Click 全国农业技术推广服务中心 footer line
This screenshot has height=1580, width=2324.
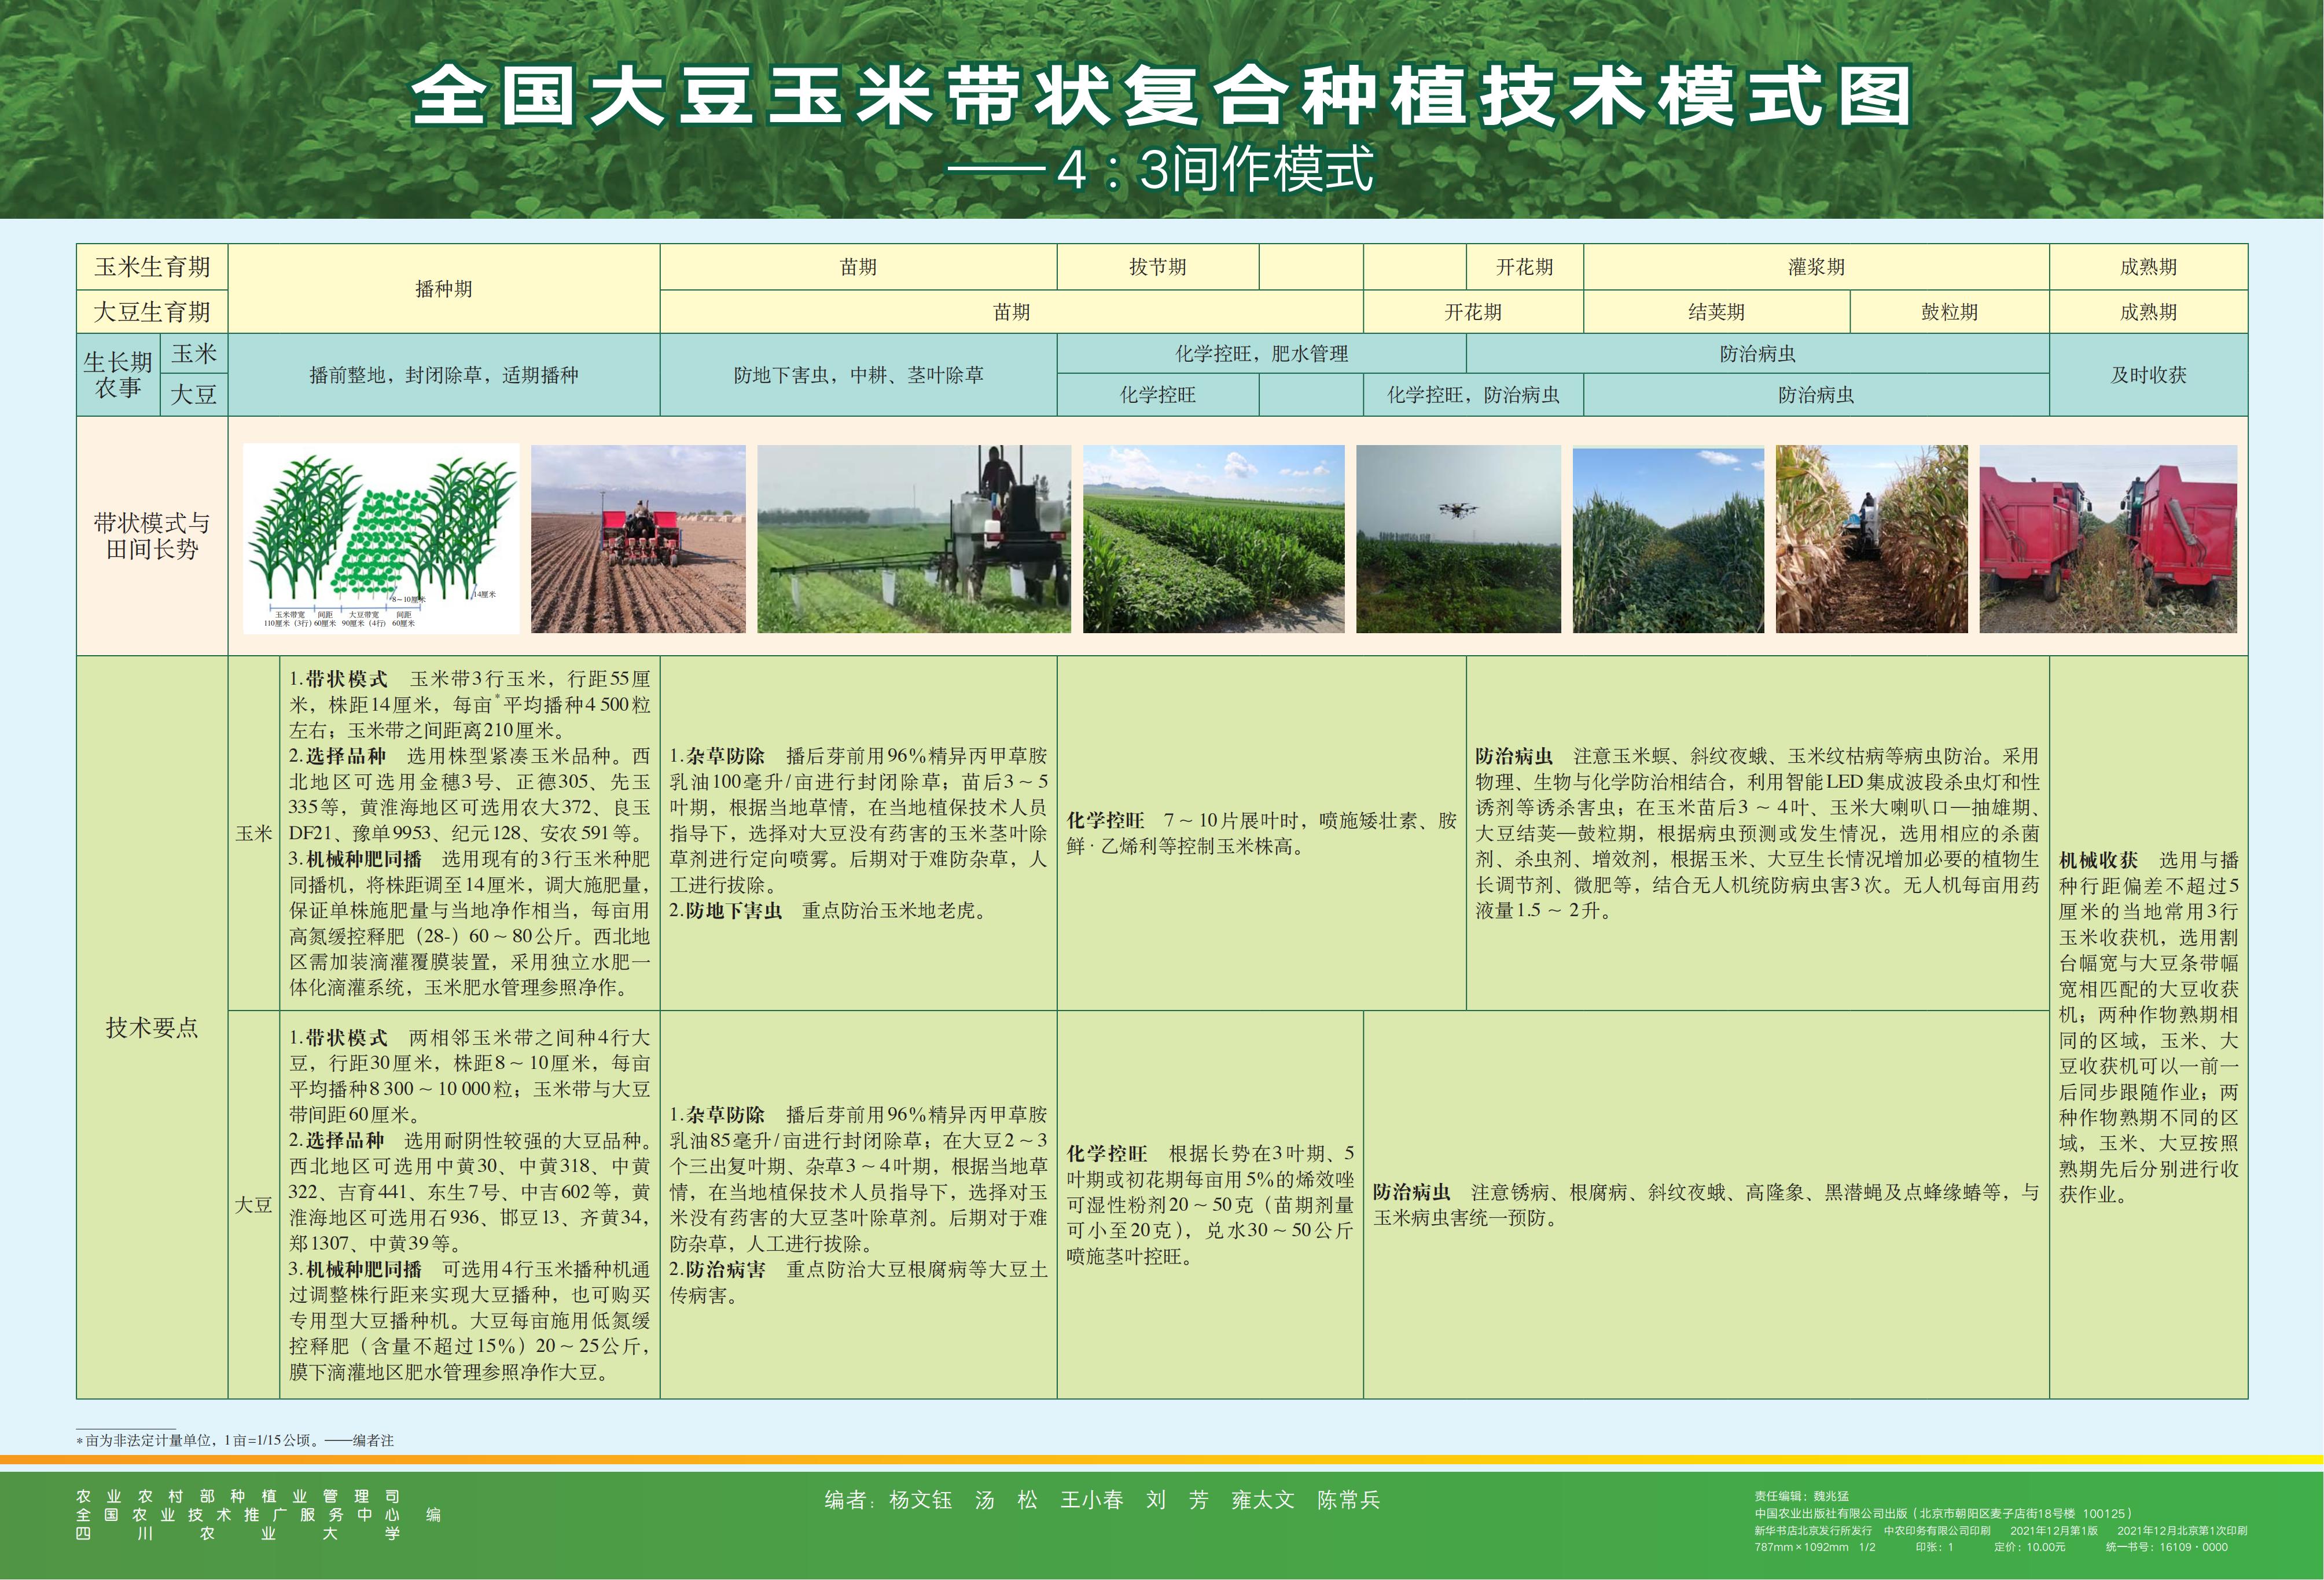(238, 1515)
